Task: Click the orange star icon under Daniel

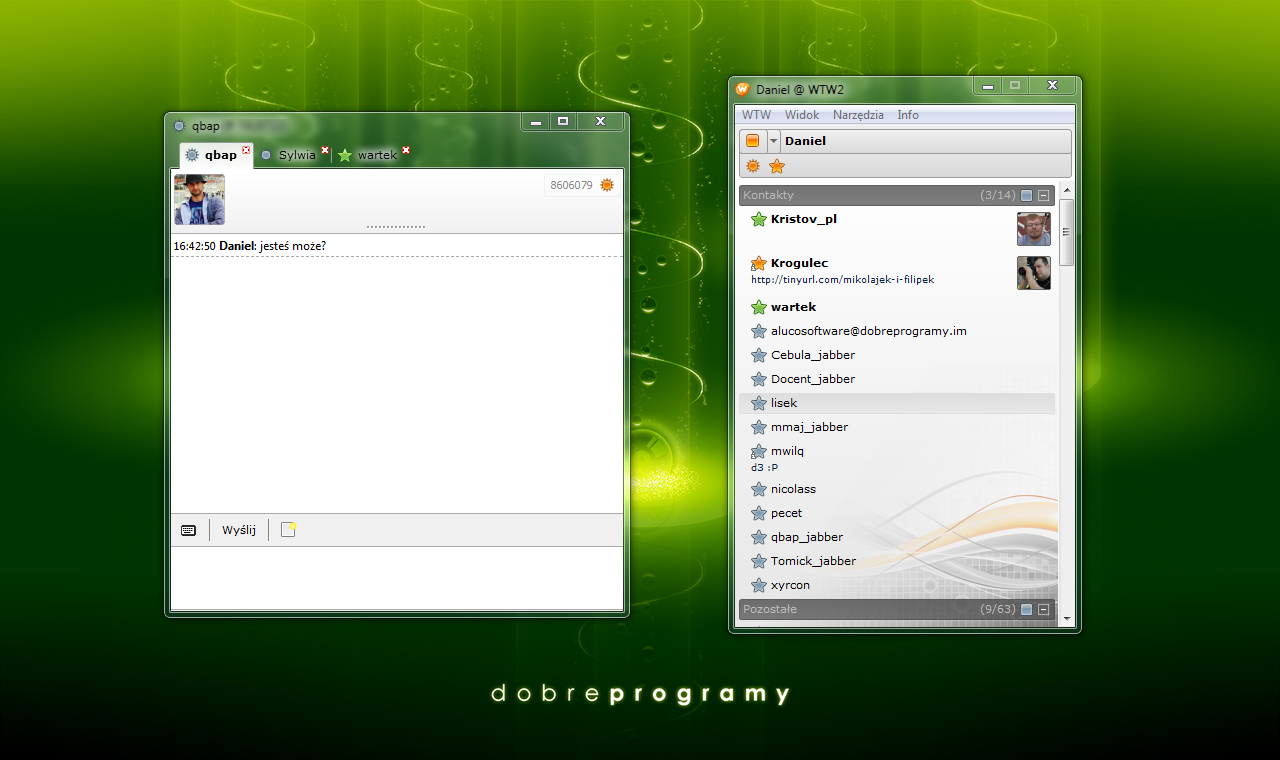Action: tap(777, 166)
